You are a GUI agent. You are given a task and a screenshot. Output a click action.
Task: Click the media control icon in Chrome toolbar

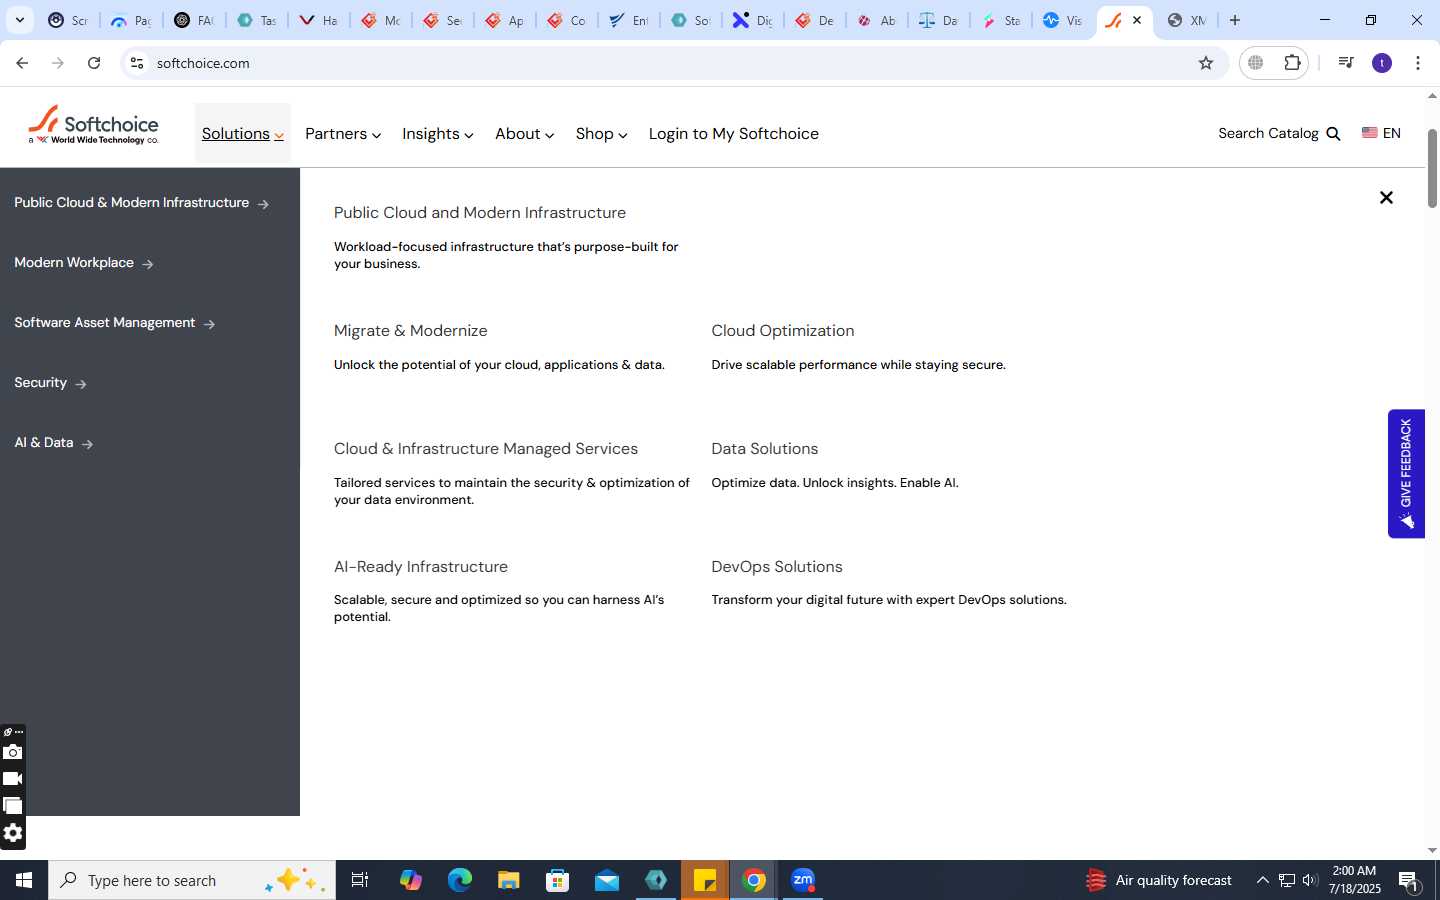click(x=1346, y=63)
